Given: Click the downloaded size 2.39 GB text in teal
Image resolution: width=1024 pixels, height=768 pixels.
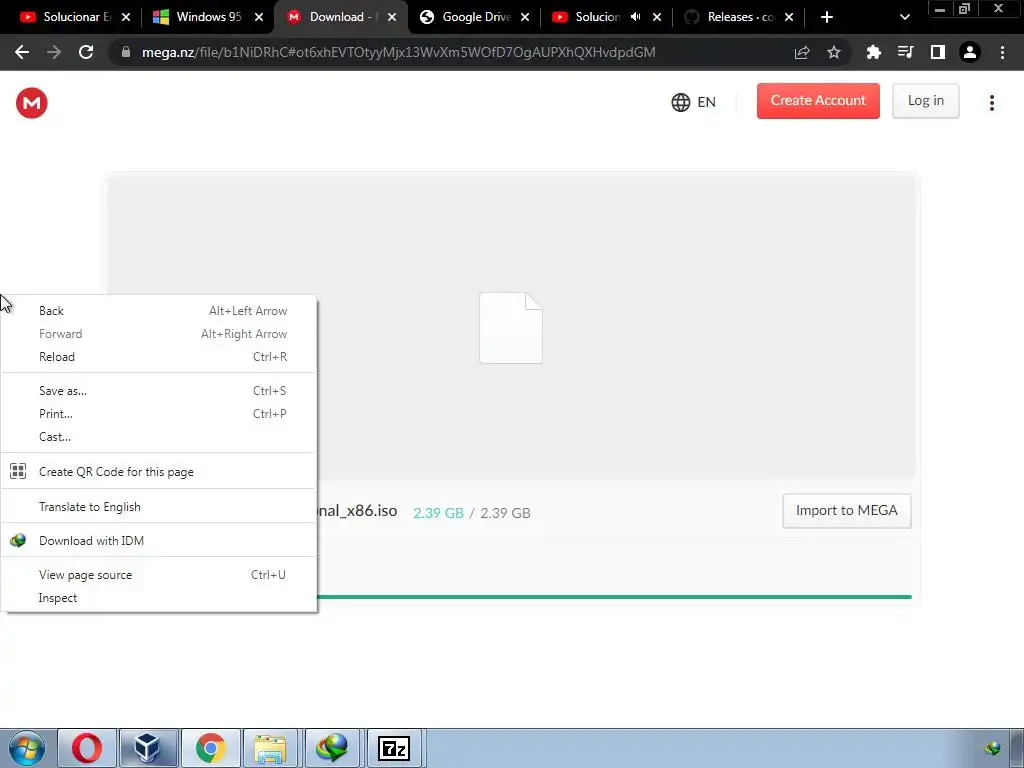Looking at the screenshot, I should (x=438, y=513).
